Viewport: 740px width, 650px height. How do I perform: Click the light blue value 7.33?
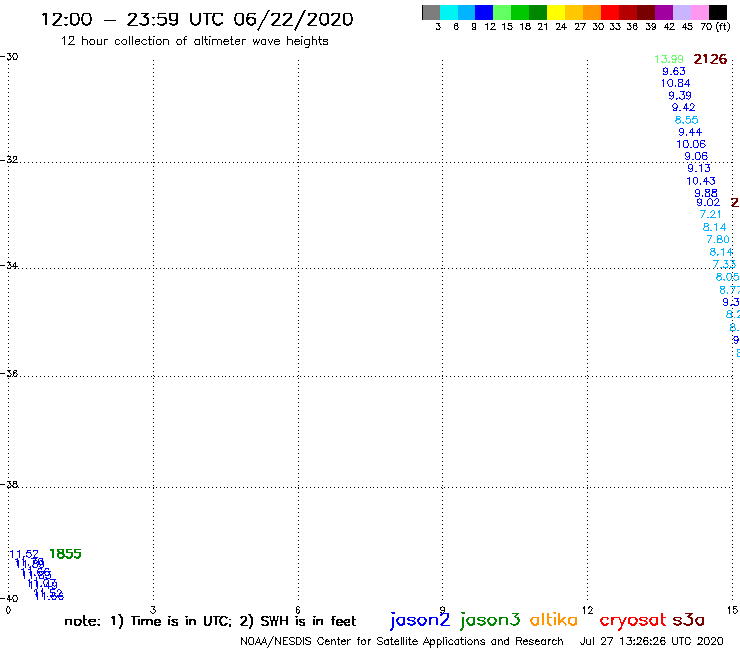[724, 264]
